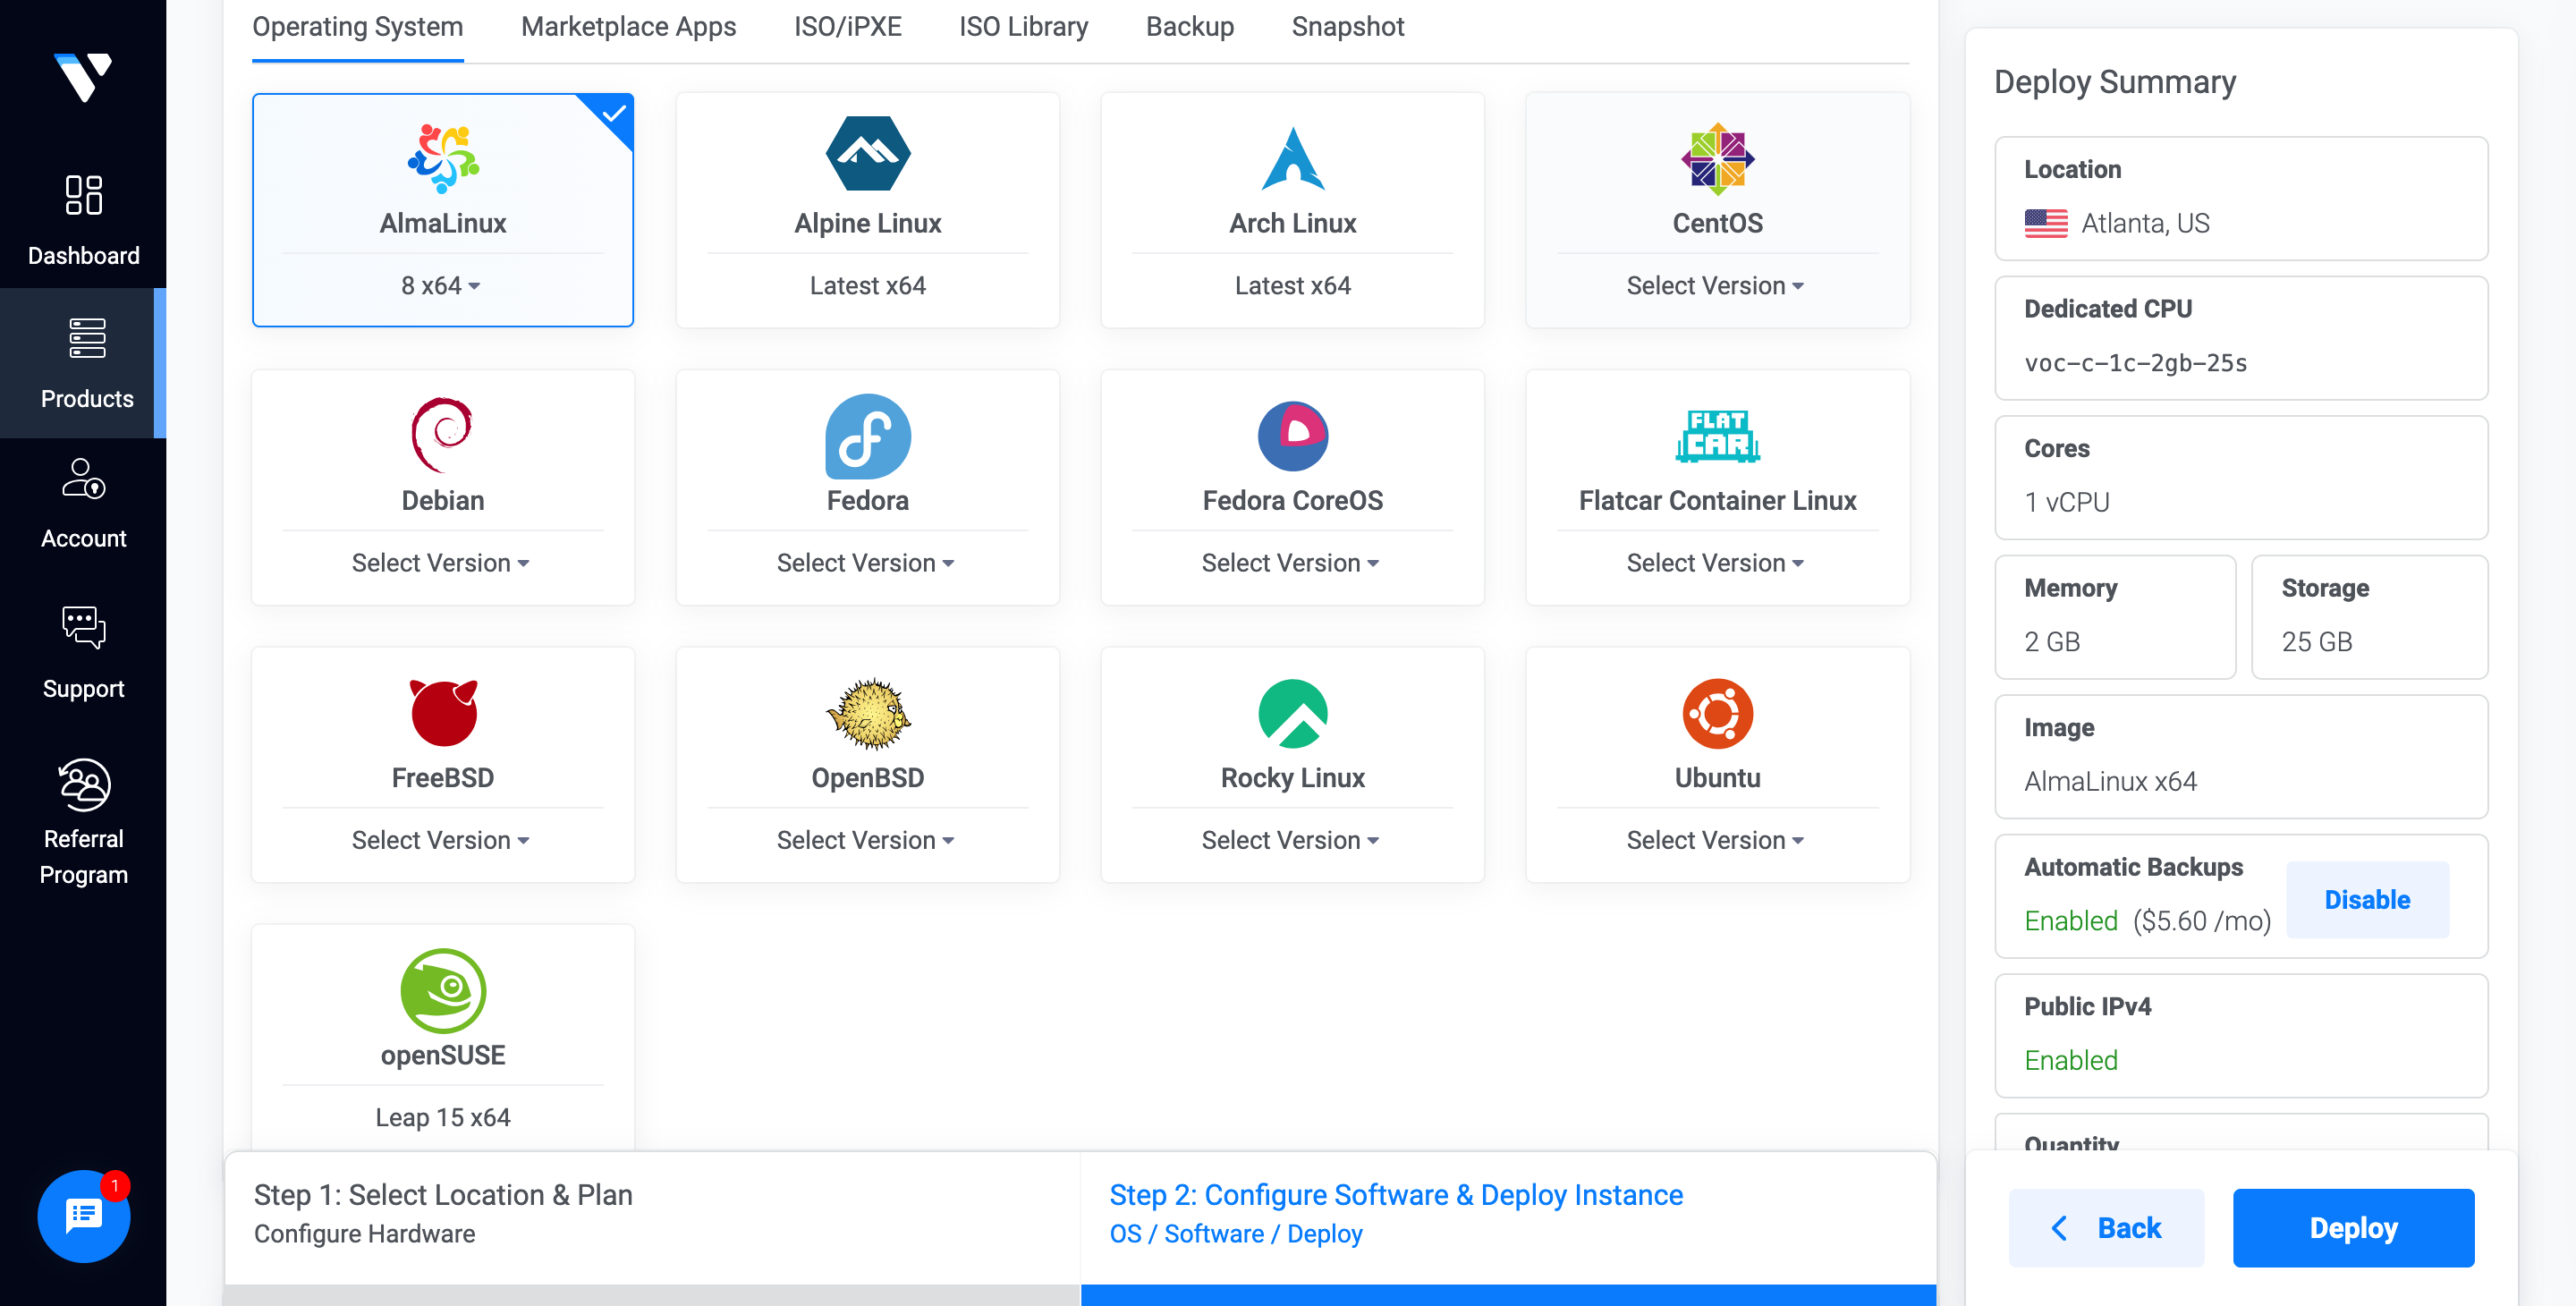Image resolution: width=2576 pixels, height=1306 pixels.
Task: Open the Debian Select Version dropdown
Action: pos(441,563)
